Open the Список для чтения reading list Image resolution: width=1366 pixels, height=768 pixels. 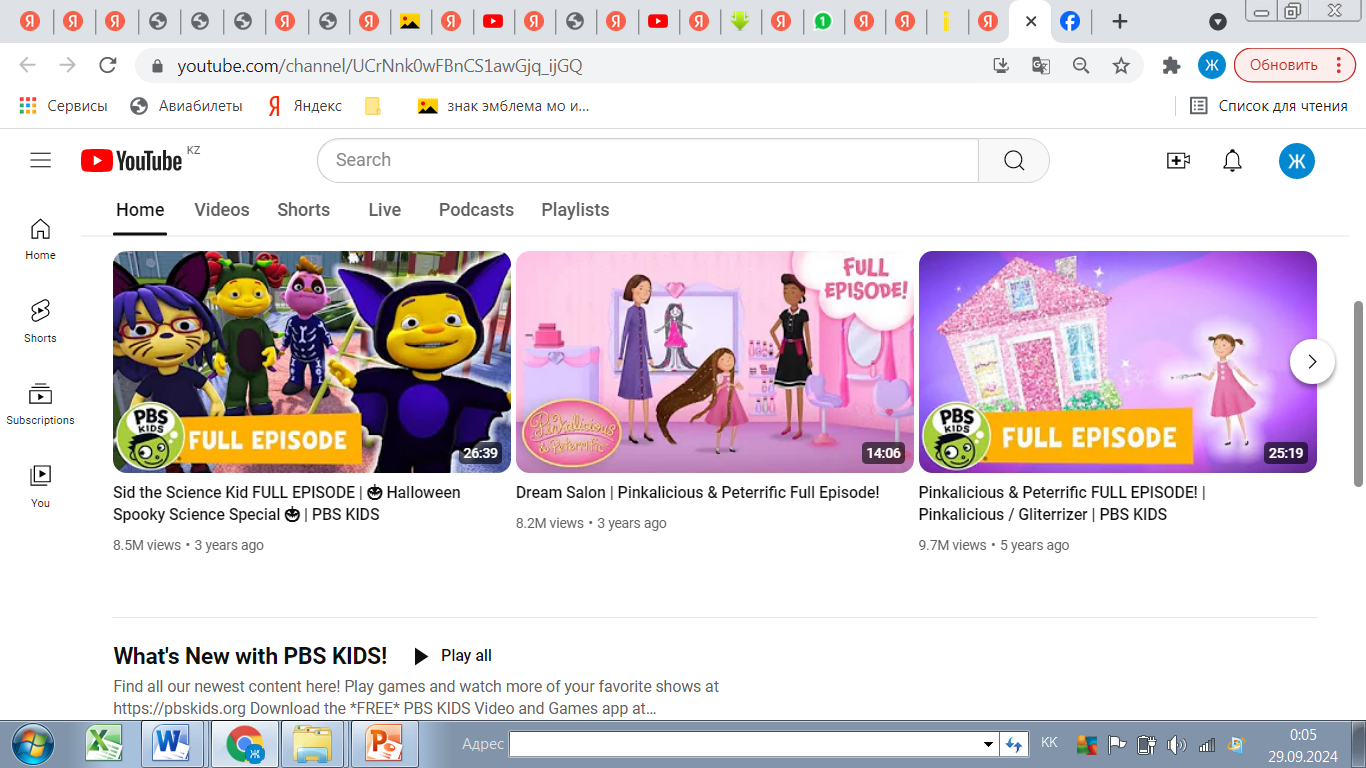(1269, 106)
